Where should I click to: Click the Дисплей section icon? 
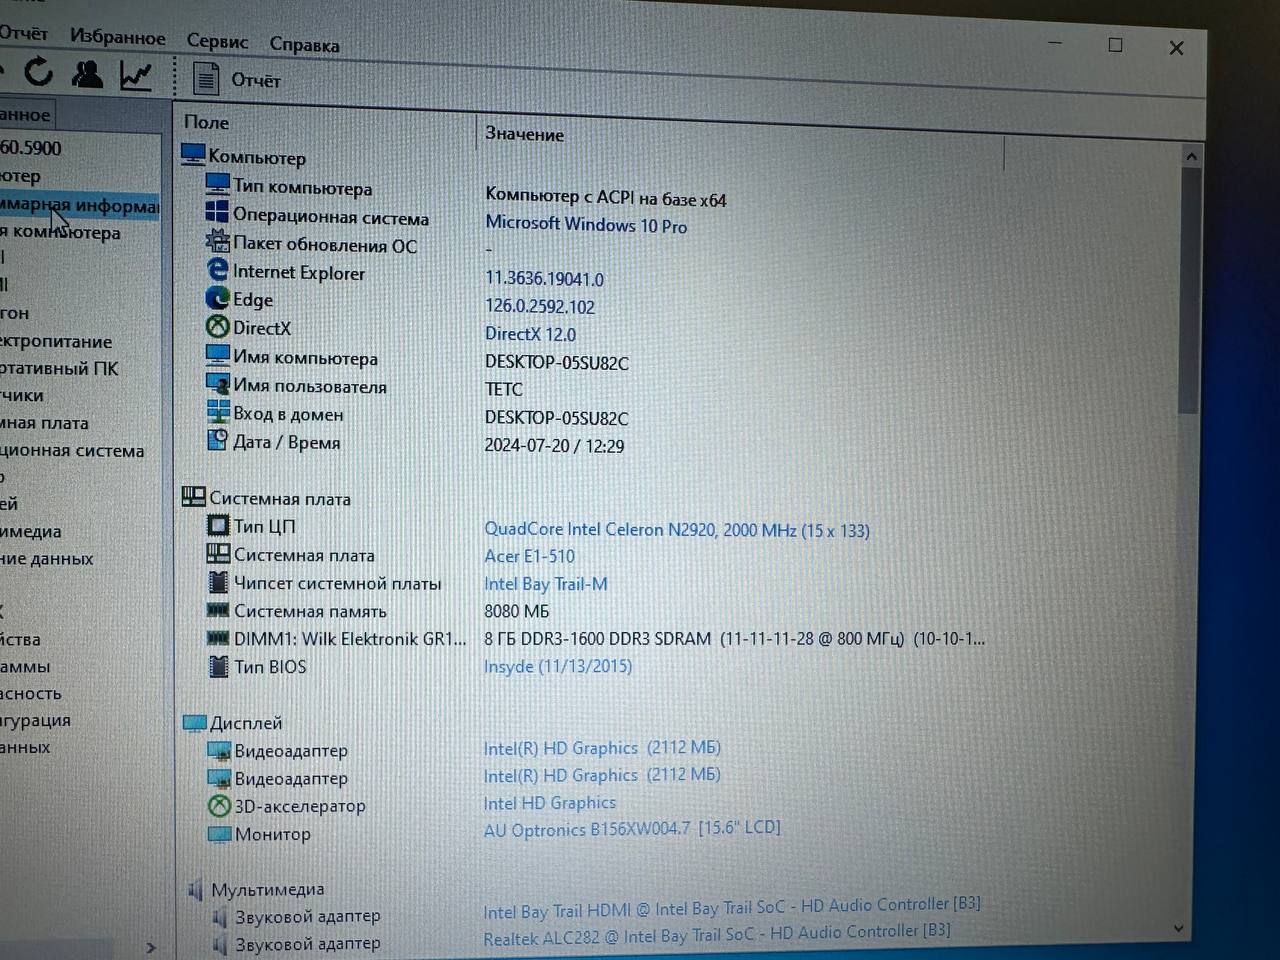click(194, 722)
